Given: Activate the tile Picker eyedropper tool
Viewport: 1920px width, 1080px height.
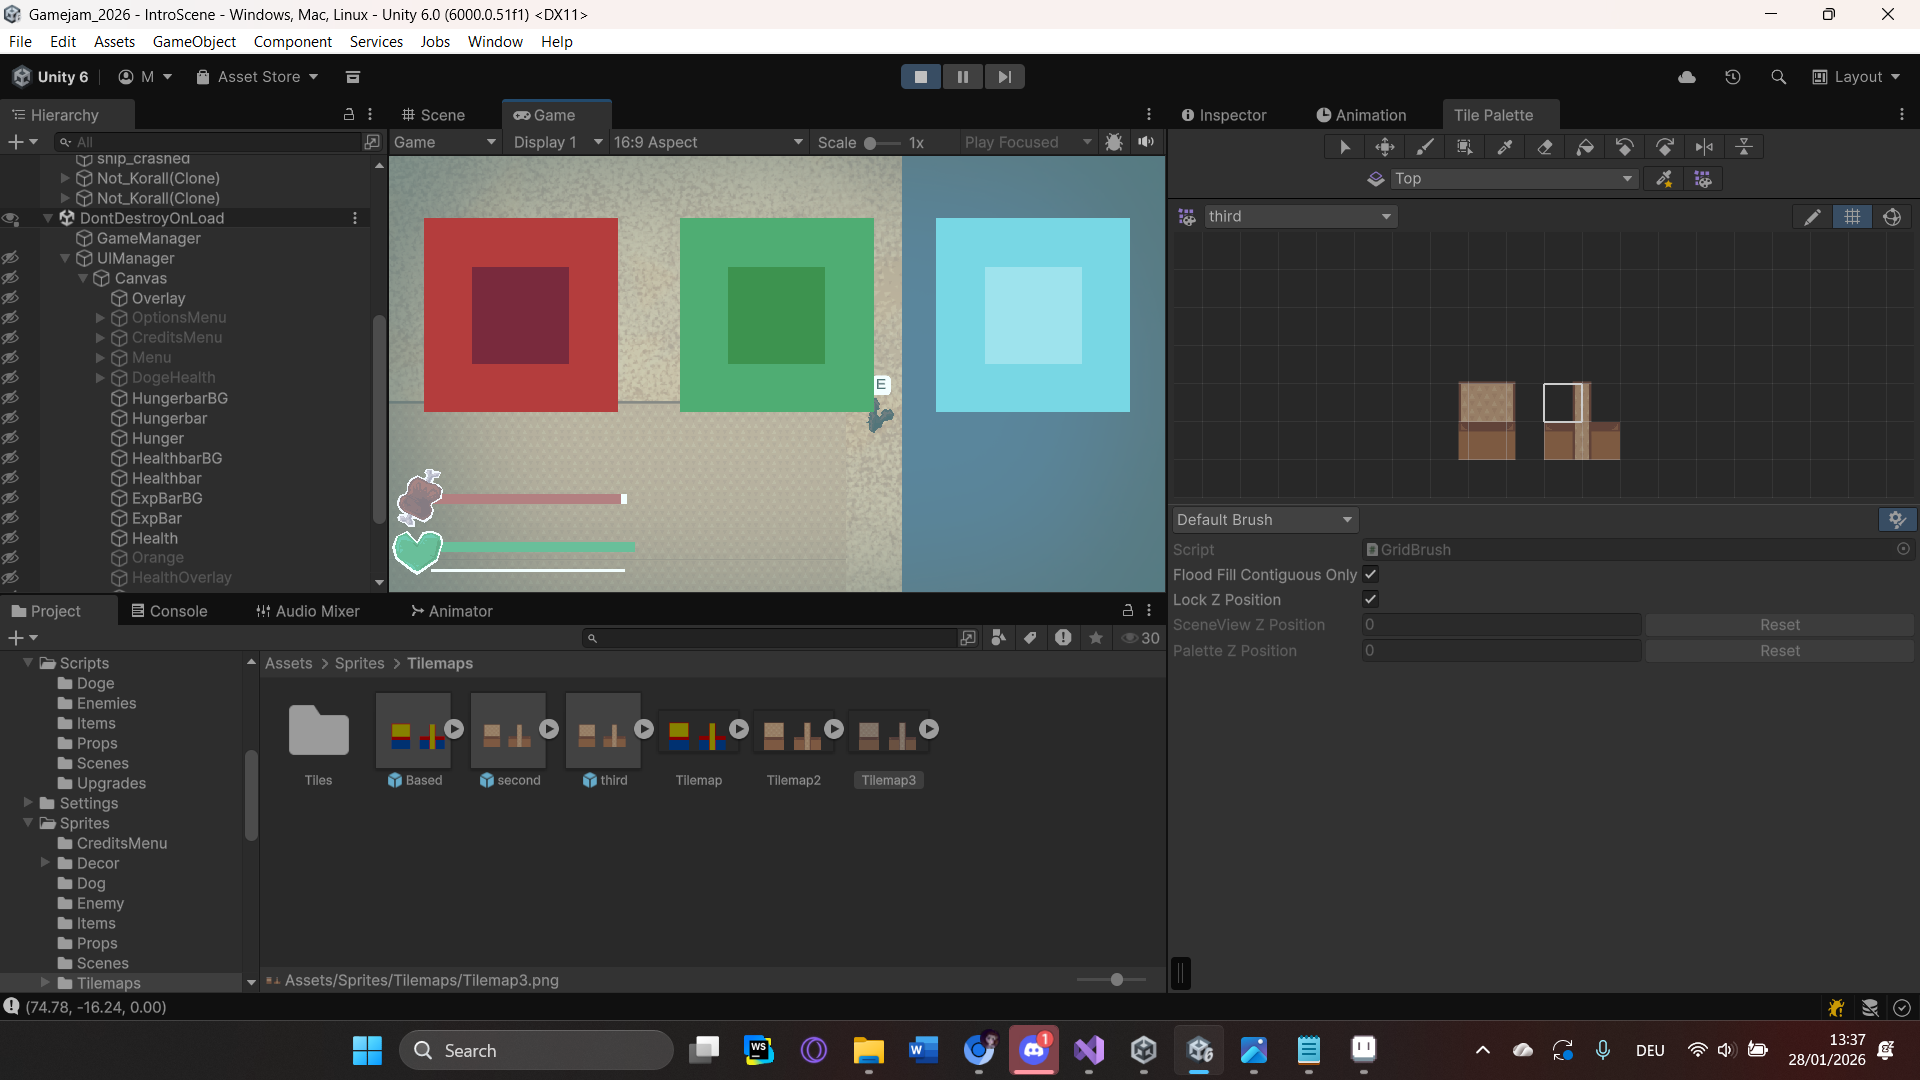Looking at the screenshot, I should (1504, 147).
